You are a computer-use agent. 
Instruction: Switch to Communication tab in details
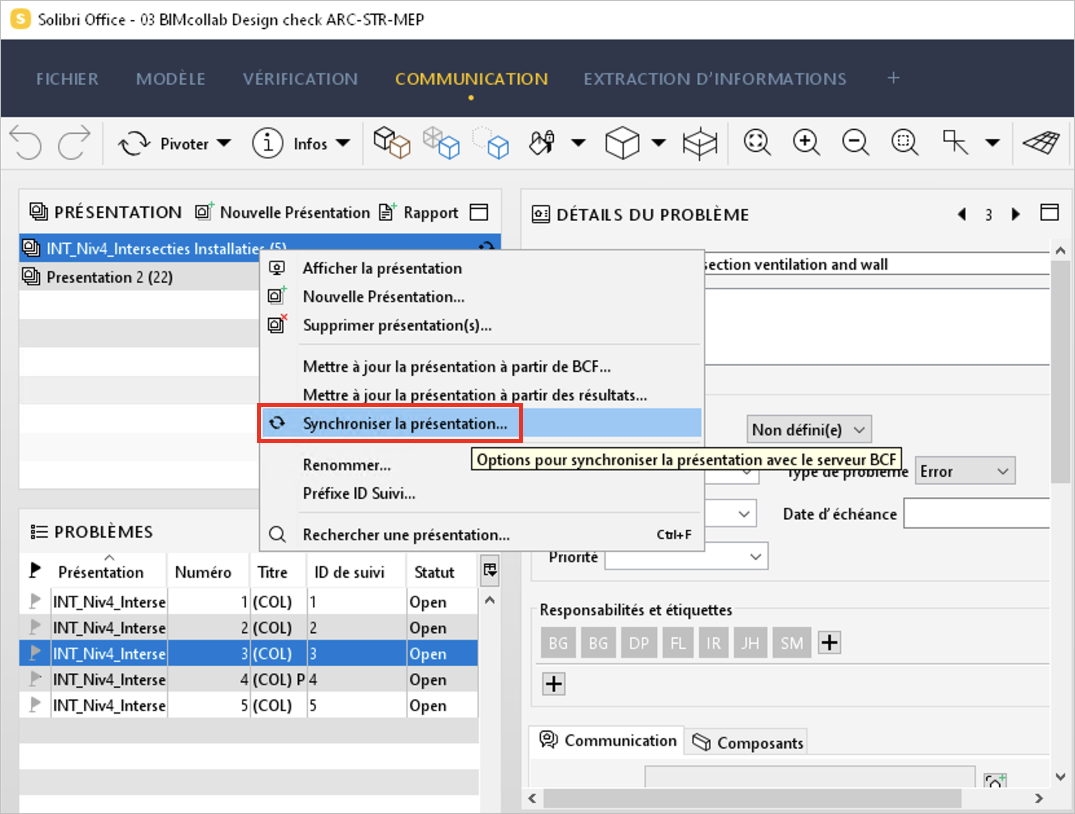point(608,741)
